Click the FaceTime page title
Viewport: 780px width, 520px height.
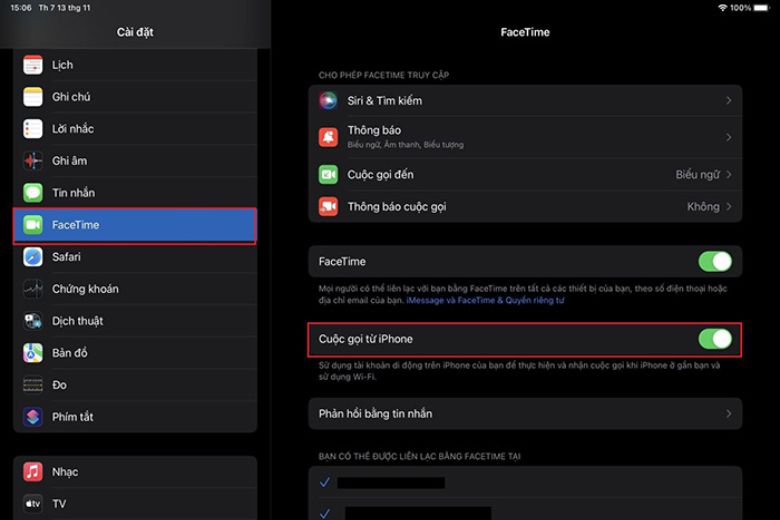click(525, 32)
